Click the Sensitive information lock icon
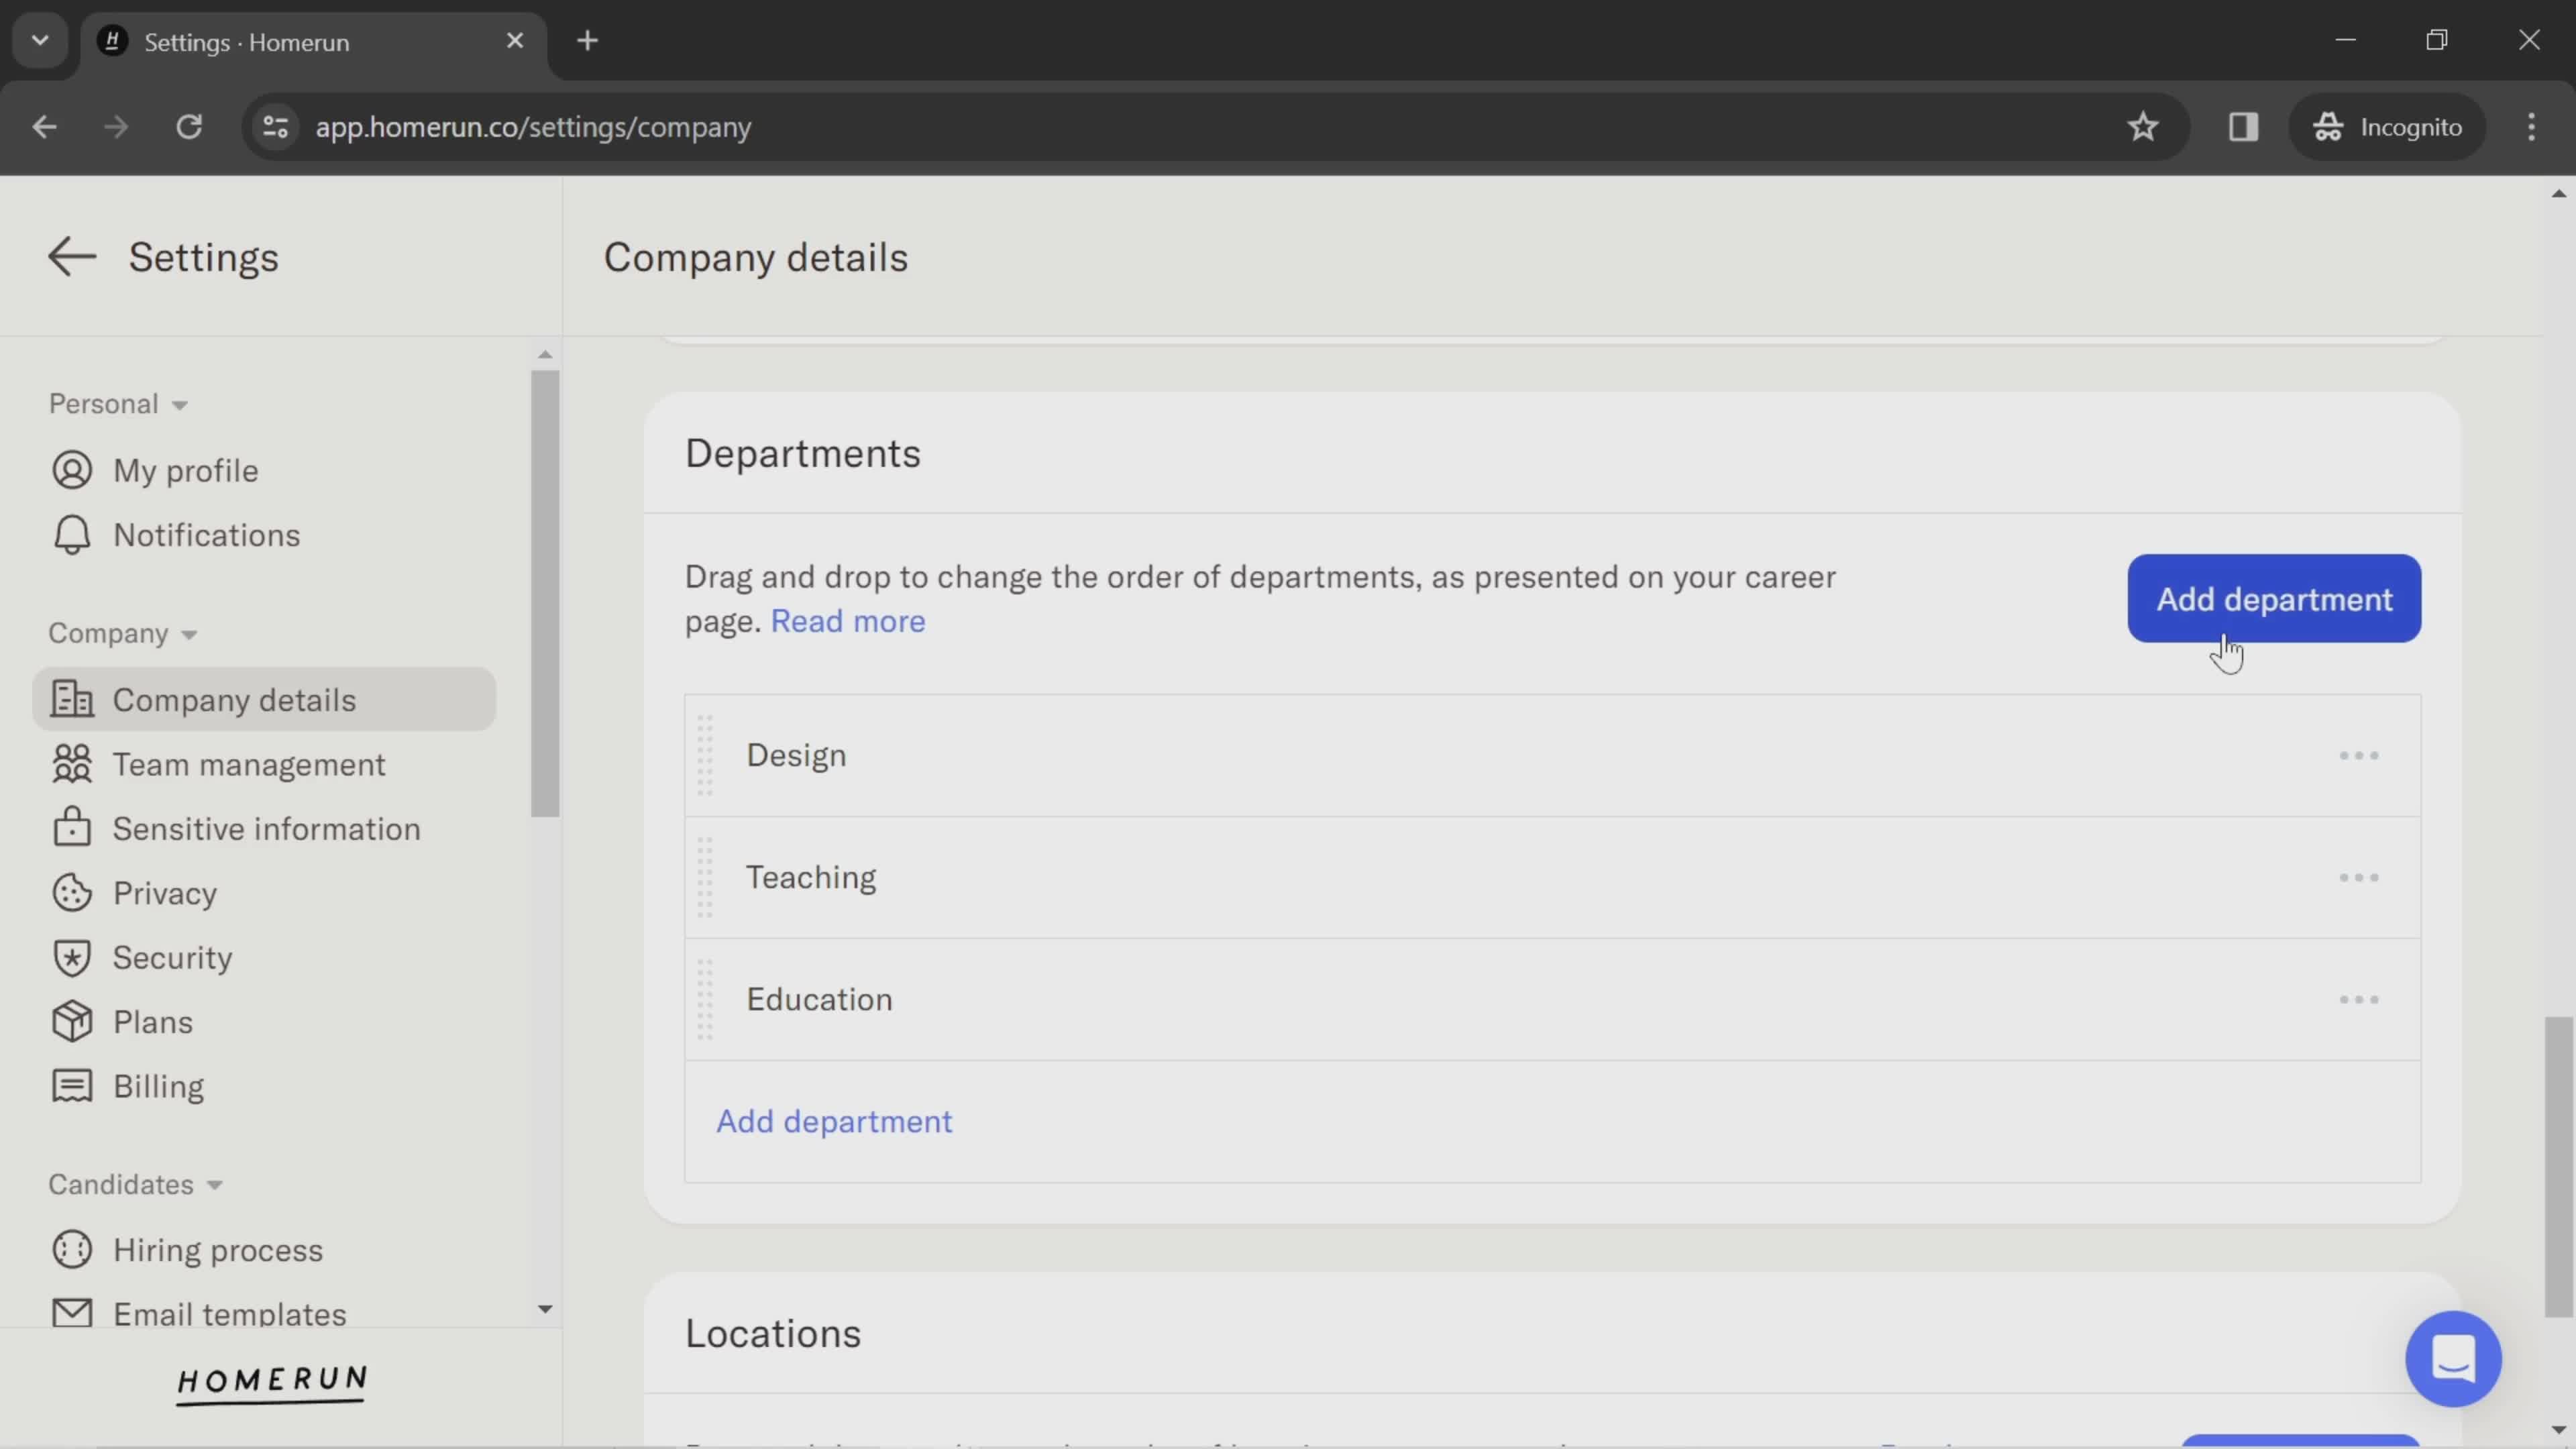2576x1449 pixels. coord(72,828)
